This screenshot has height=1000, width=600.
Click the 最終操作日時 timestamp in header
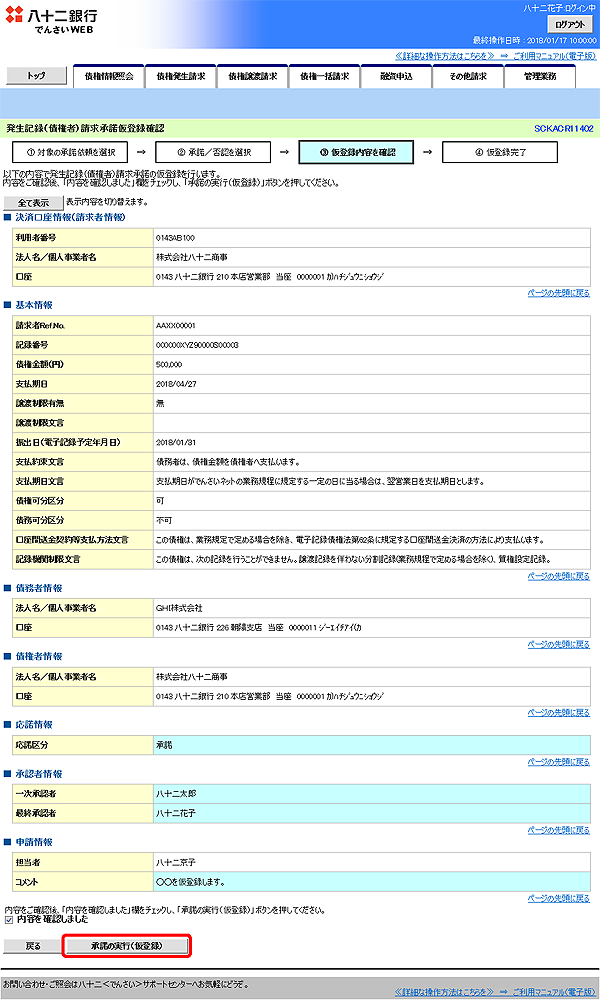pos(535,40)
